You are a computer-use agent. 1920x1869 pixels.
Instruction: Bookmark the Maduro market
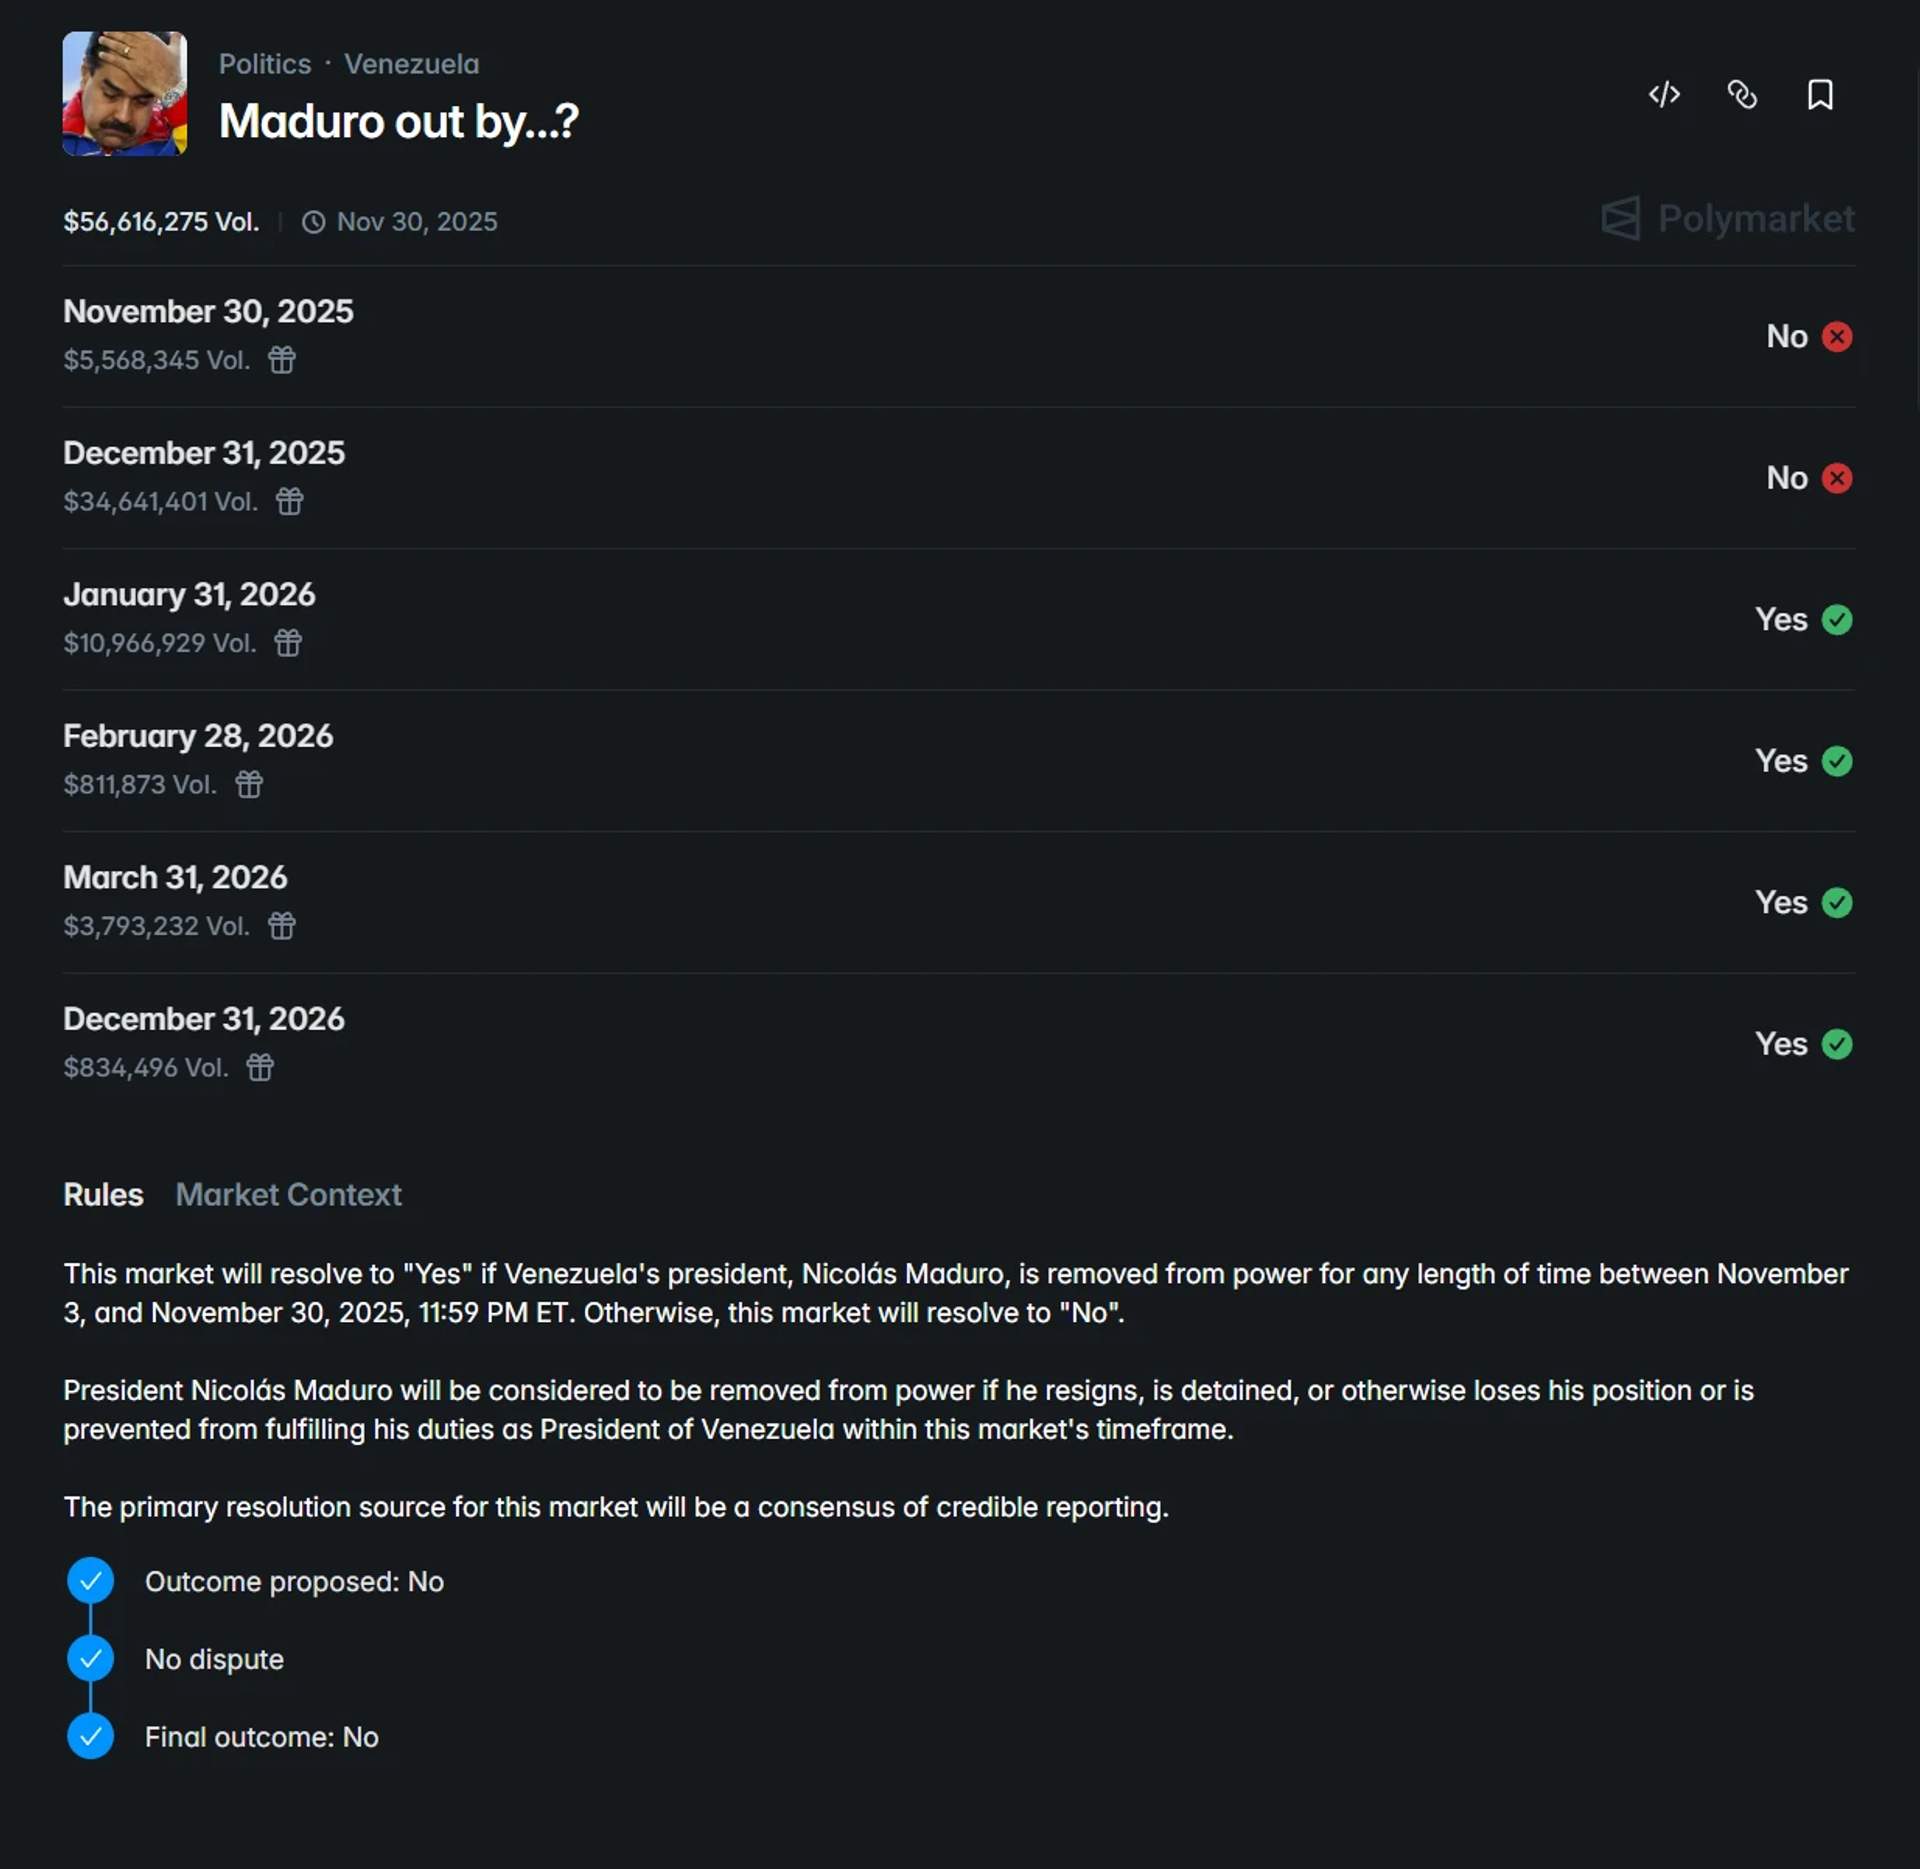[1820, 95]
